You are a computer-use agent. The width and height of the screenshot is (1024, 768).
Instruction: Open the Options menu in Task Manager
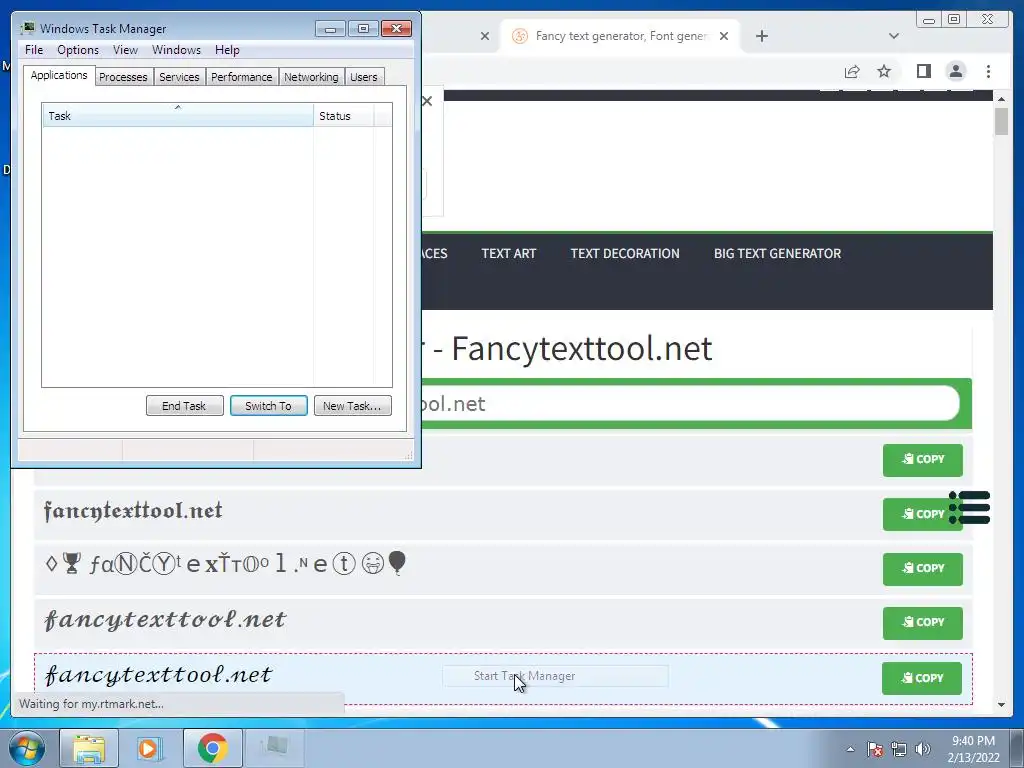click(x=78, y=50)
